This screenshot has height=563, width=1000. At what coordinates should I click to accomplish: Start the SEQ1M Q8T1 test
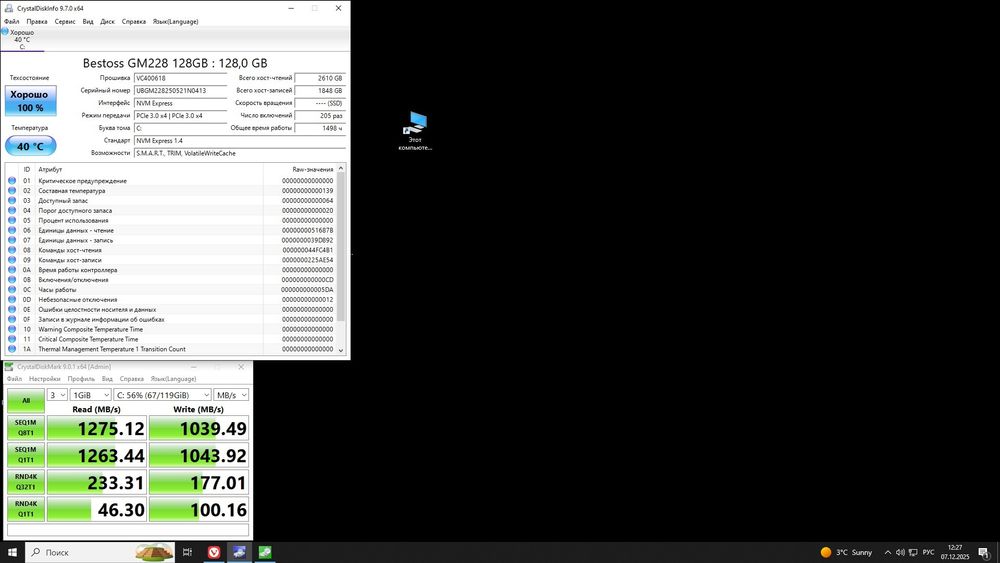click(26, 428)
